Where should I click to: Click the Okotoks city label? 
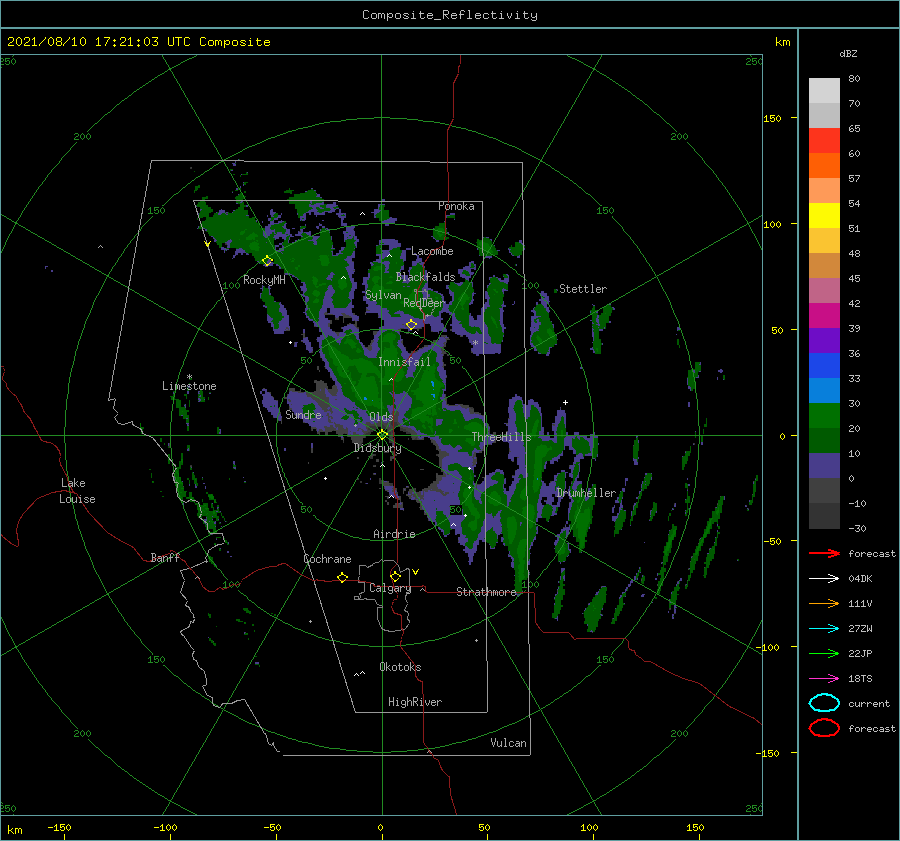coord(400,667)
